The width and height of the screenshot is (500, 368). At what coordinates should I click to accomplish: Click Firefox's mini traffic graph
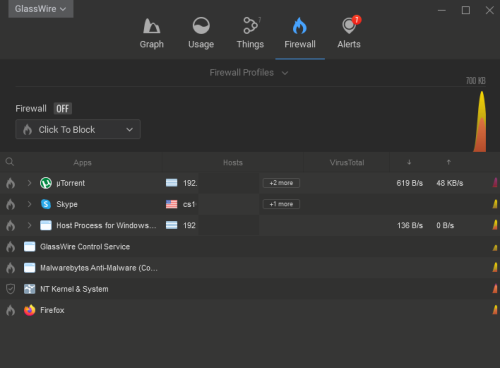coord(495,310)
